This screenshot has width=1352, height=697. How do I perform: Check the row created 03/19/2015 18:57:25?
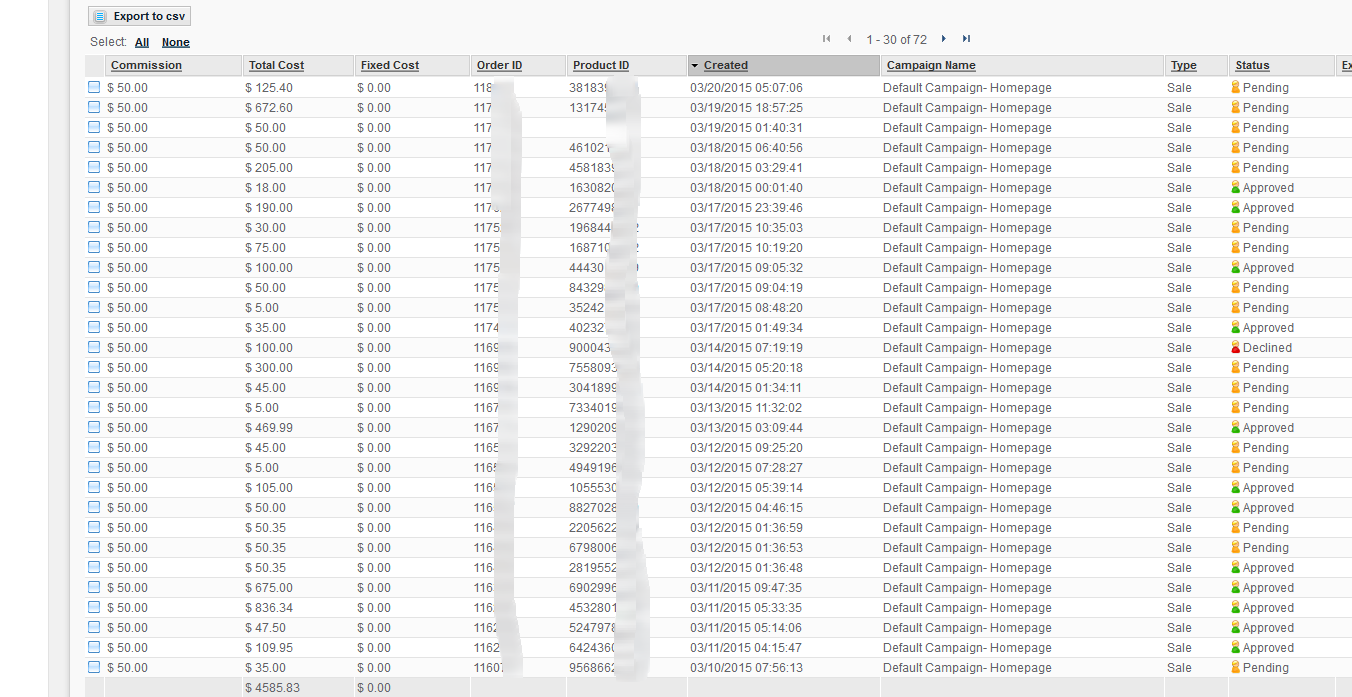coord(94,107)
